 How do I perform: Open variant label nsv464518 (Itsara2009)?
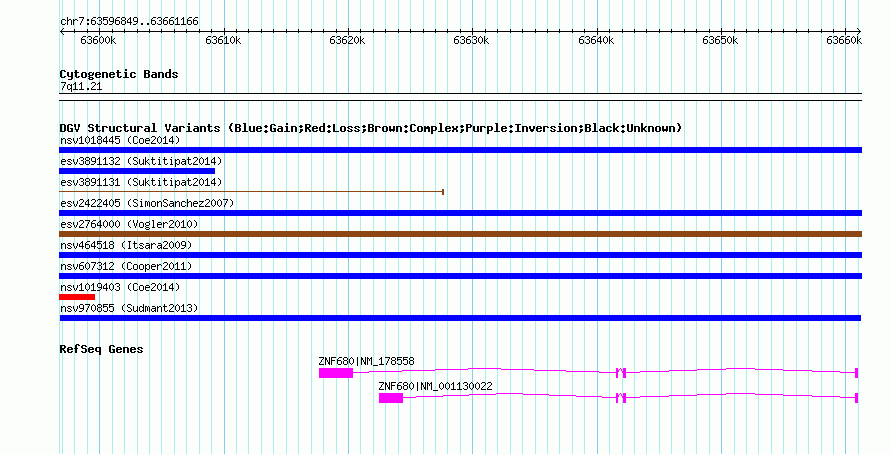click(x=126, y=245)
